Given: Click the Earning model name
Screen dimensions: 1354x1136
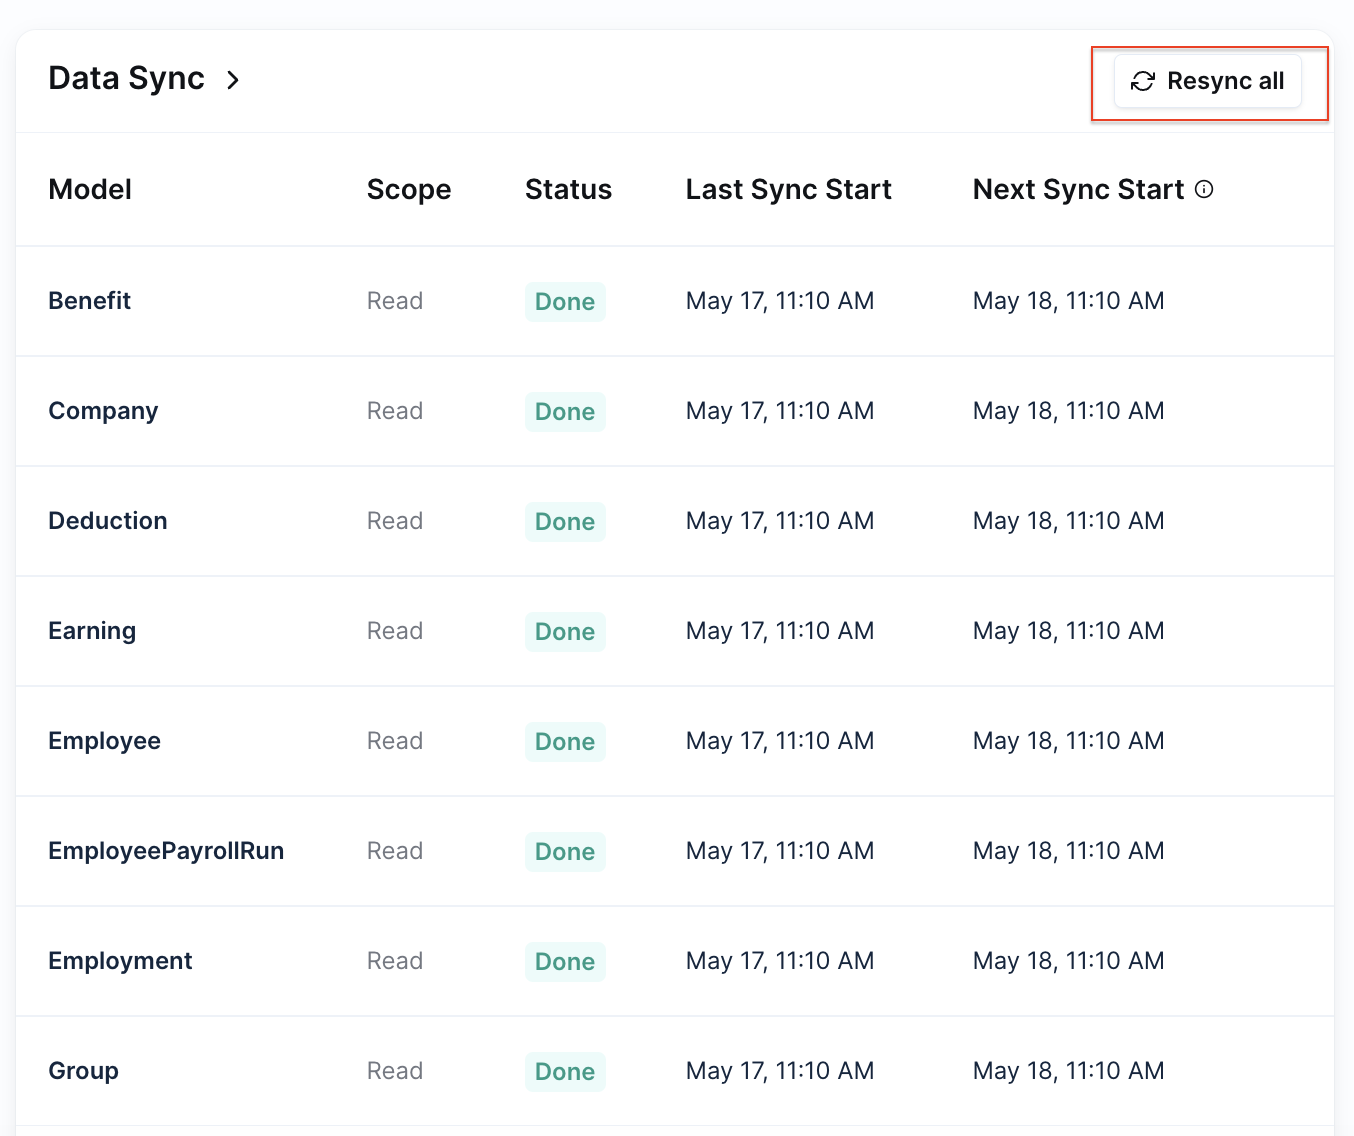Looking at the screenshot, I should coord(92,631).
